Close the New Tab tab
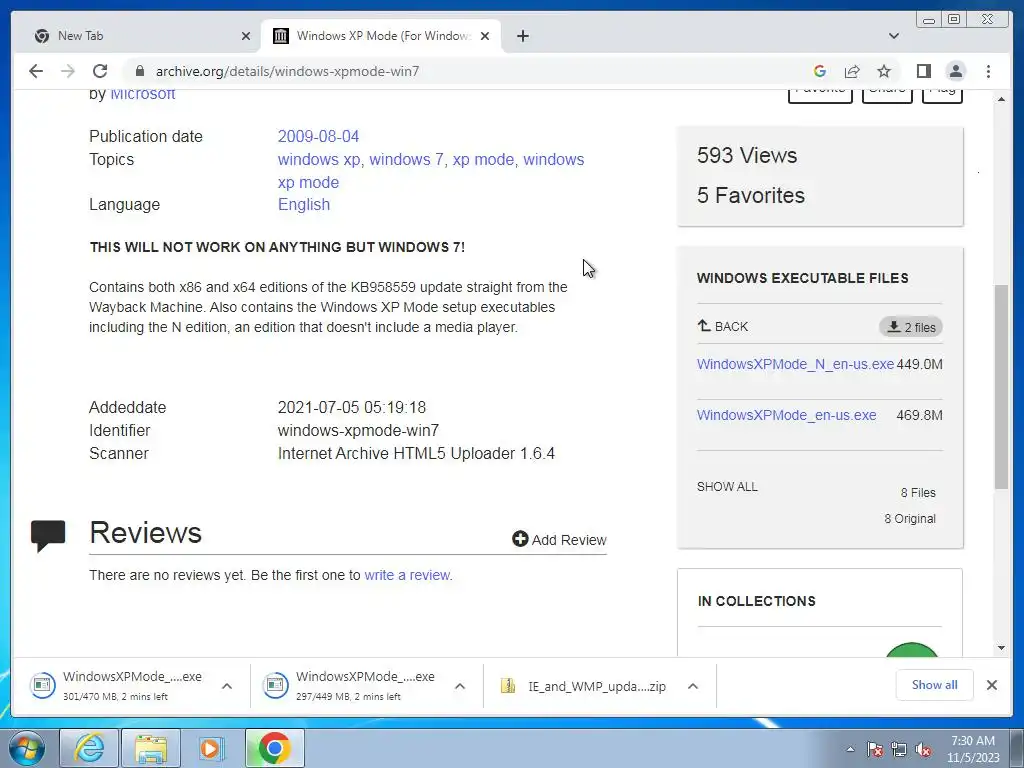Screen dimensions: 1024x768 click(x=246, y=36)
